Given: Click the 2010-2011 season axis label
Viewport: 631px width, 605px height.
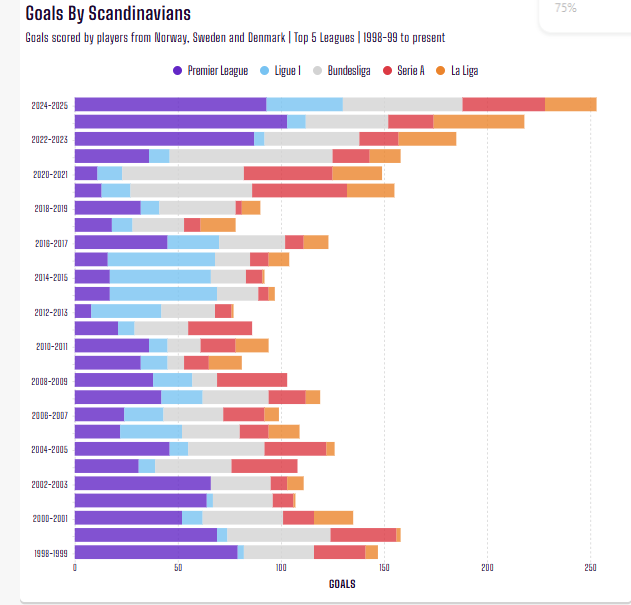Looking at the screenshot, I should coord(49,346).
